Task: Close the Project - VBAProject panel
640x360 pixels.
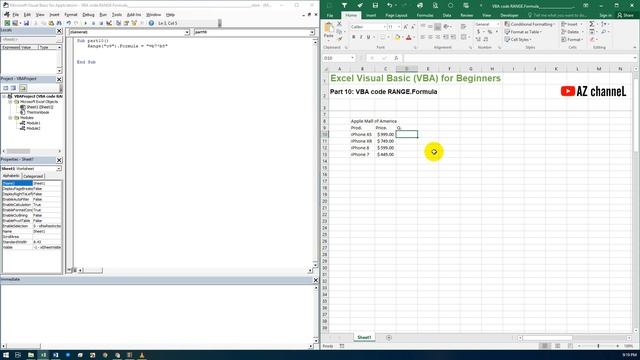Action: coord(59,79)
